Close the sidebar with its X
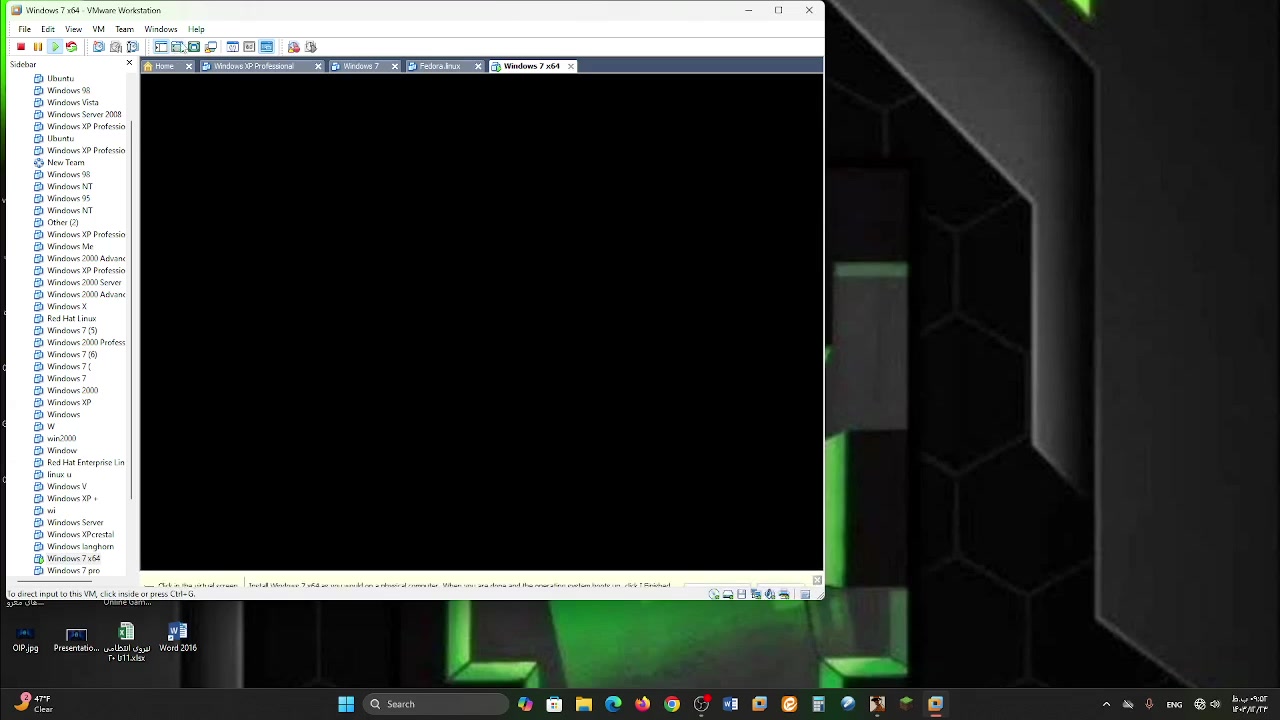 129,63
